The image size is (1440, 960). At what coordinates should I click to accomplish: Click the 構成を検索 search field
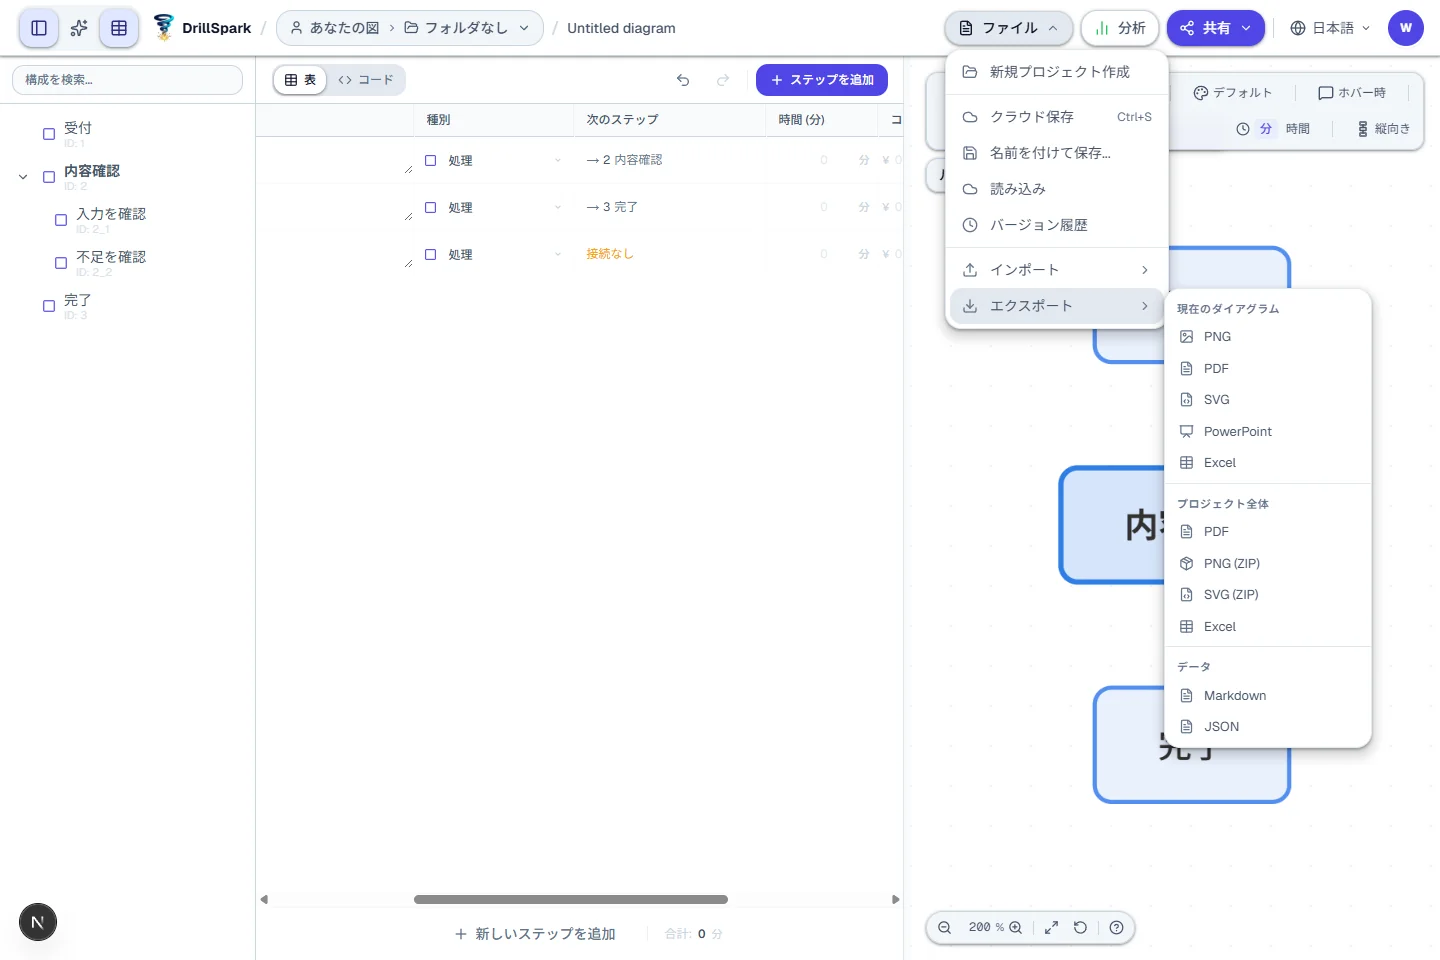tap(127, 80)
